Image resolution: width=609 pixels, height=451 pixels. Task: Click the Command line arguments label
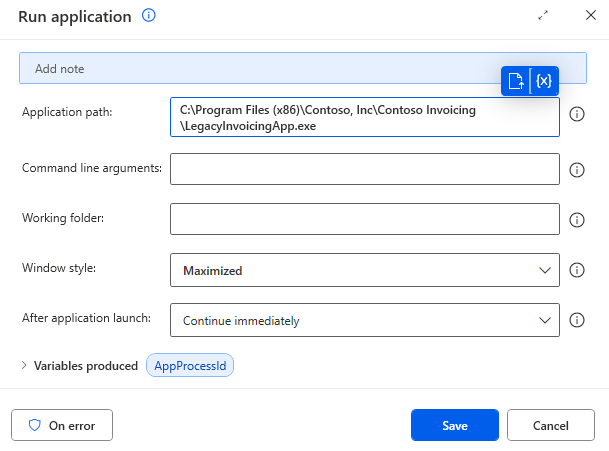click(92, 168)
